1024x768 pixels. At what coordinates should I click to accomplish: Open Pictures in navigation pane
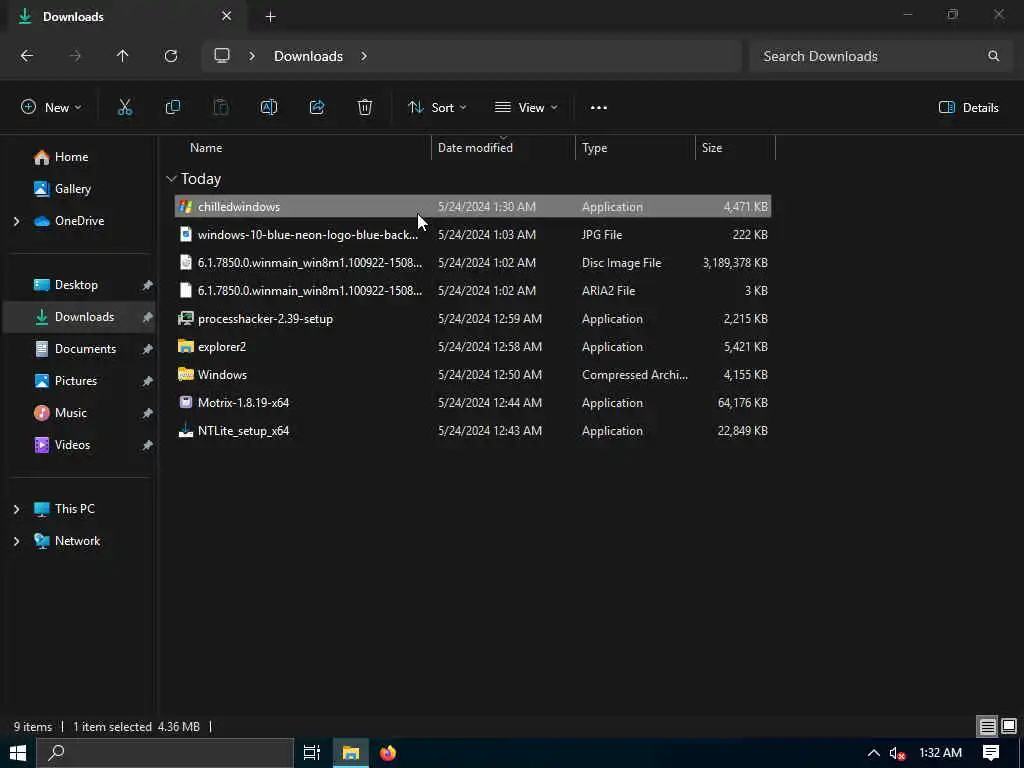coord(76,381)
